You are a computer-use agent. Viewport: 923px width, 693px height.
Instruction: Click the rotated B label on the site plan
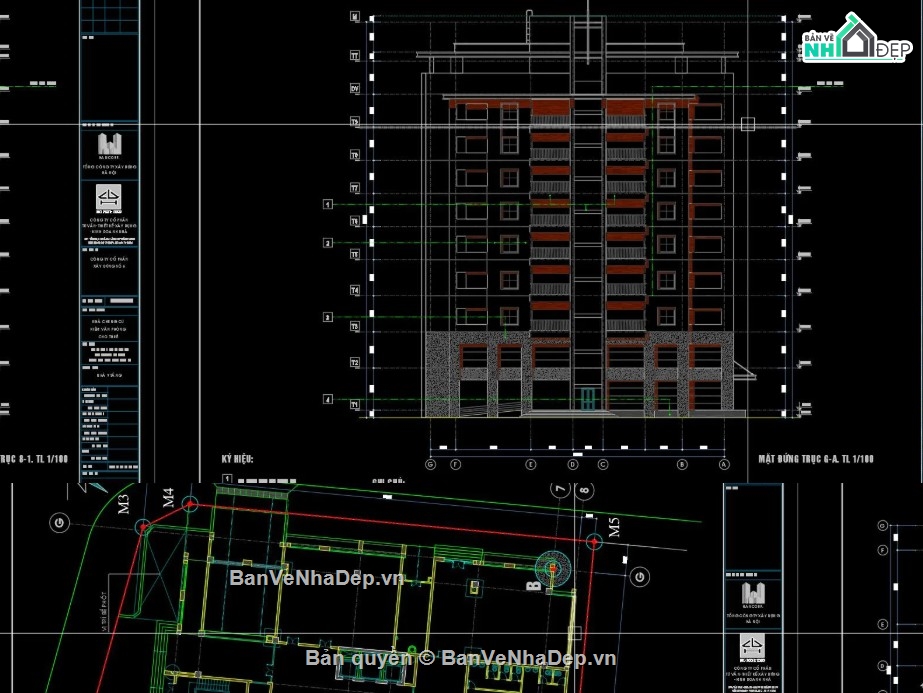(533, 585)
